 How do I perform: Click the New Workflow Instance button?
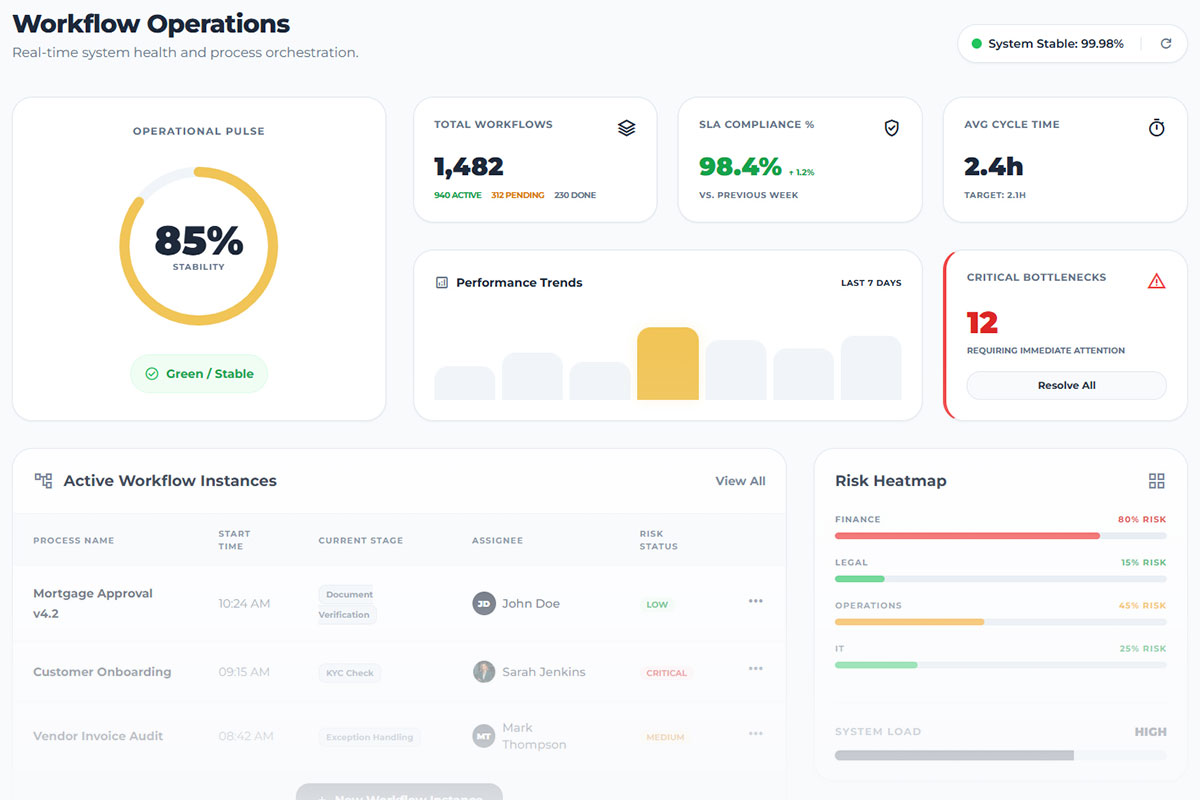coord(399,793)
